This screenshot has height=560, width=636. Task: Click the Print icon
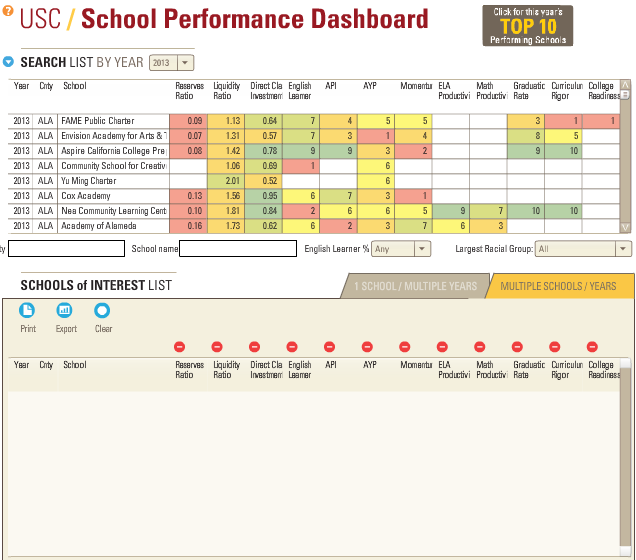[27, 311]
